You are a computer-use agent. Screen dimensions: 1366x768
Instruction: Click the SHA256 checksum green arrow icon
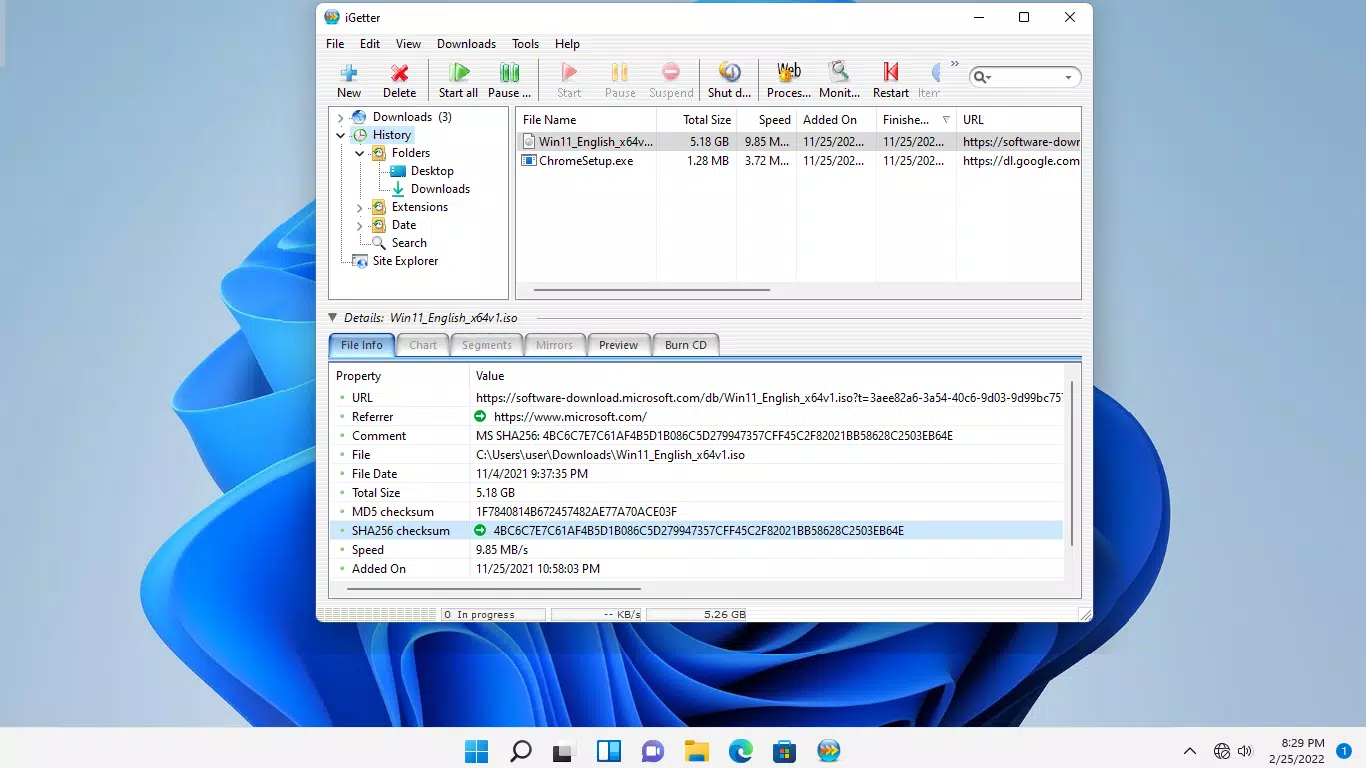click(480, 530)
